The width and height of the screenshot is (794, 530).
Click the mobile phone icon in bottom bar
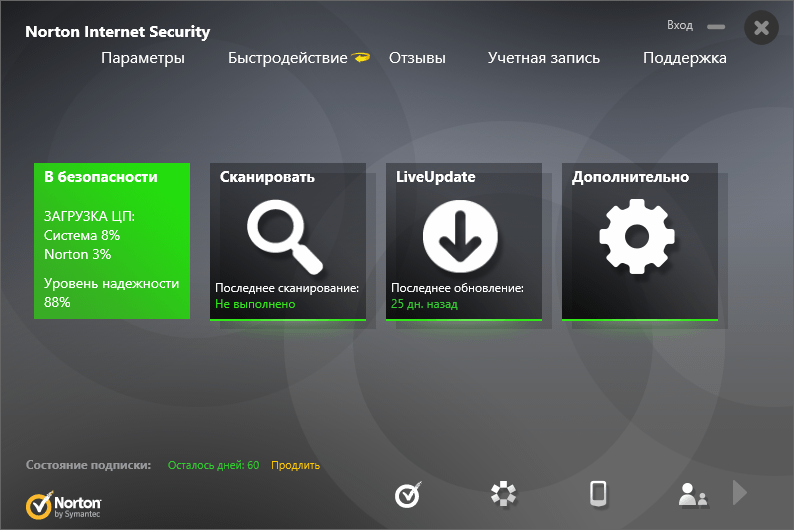coord(599,494)
